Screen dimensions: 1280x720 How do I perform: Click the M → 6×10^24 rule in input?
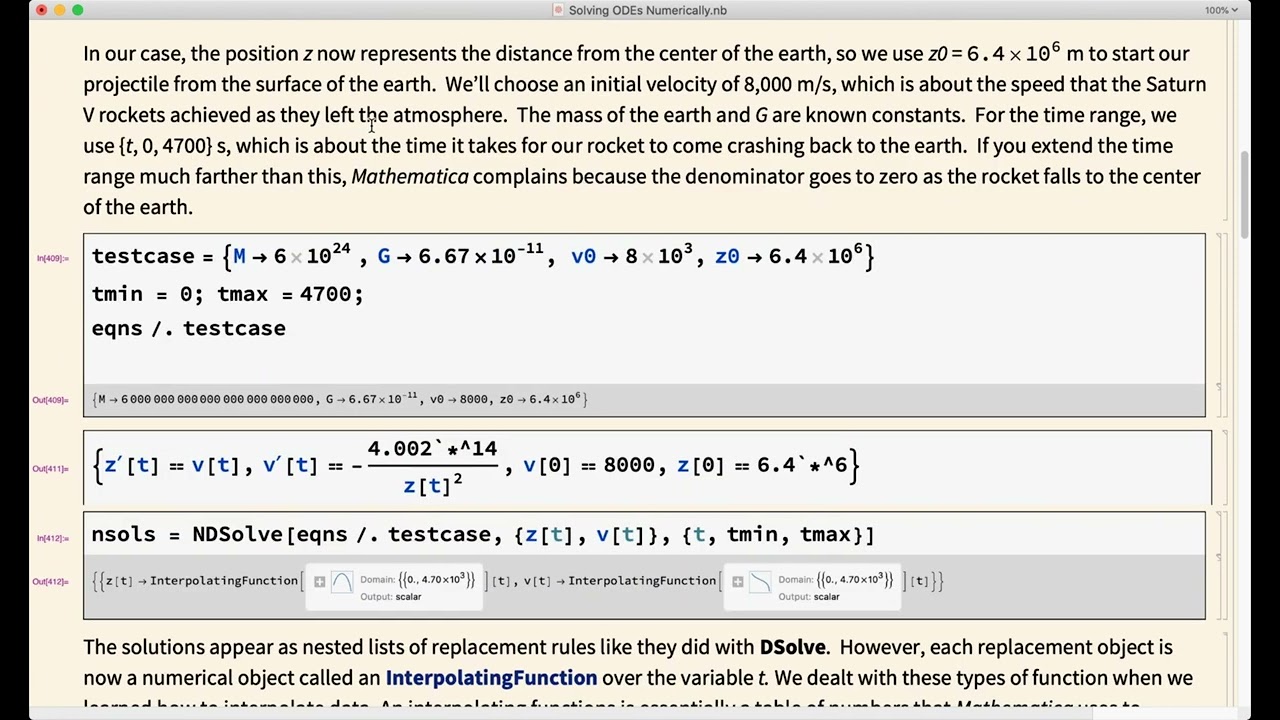point(292,256)
